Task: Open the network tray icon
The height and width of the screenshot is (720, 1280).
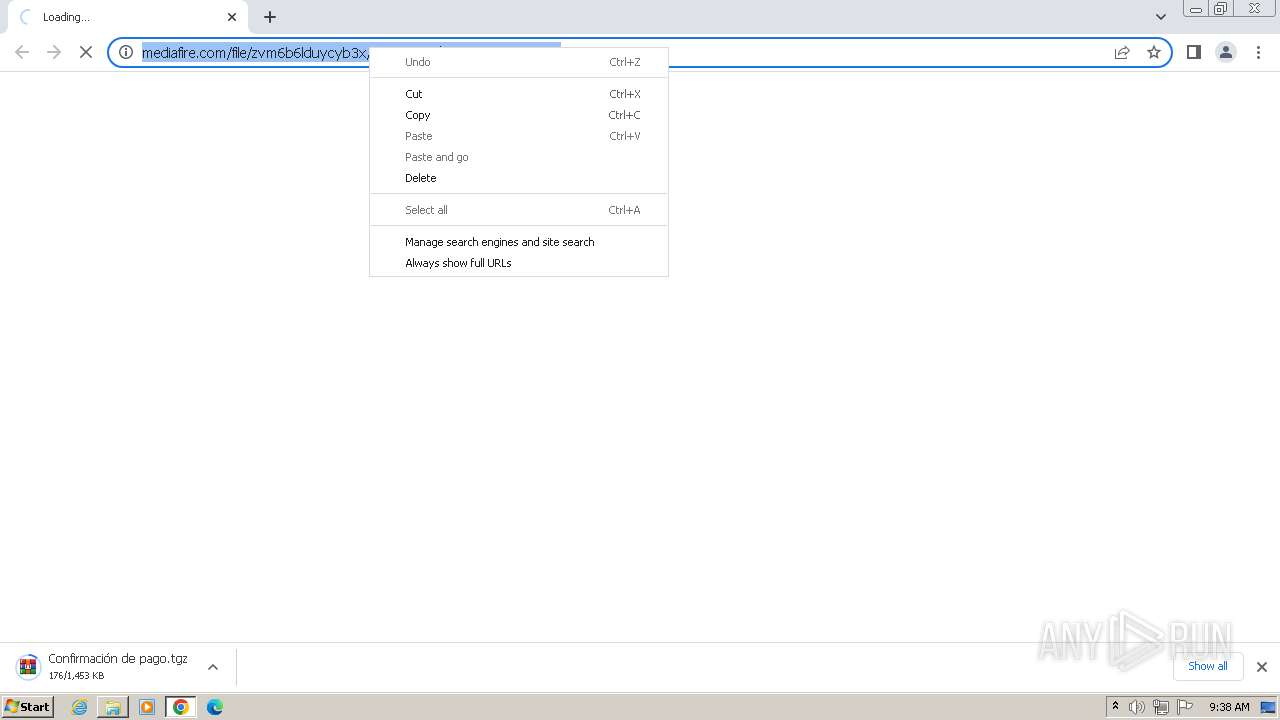Action: coord(1161,707)
